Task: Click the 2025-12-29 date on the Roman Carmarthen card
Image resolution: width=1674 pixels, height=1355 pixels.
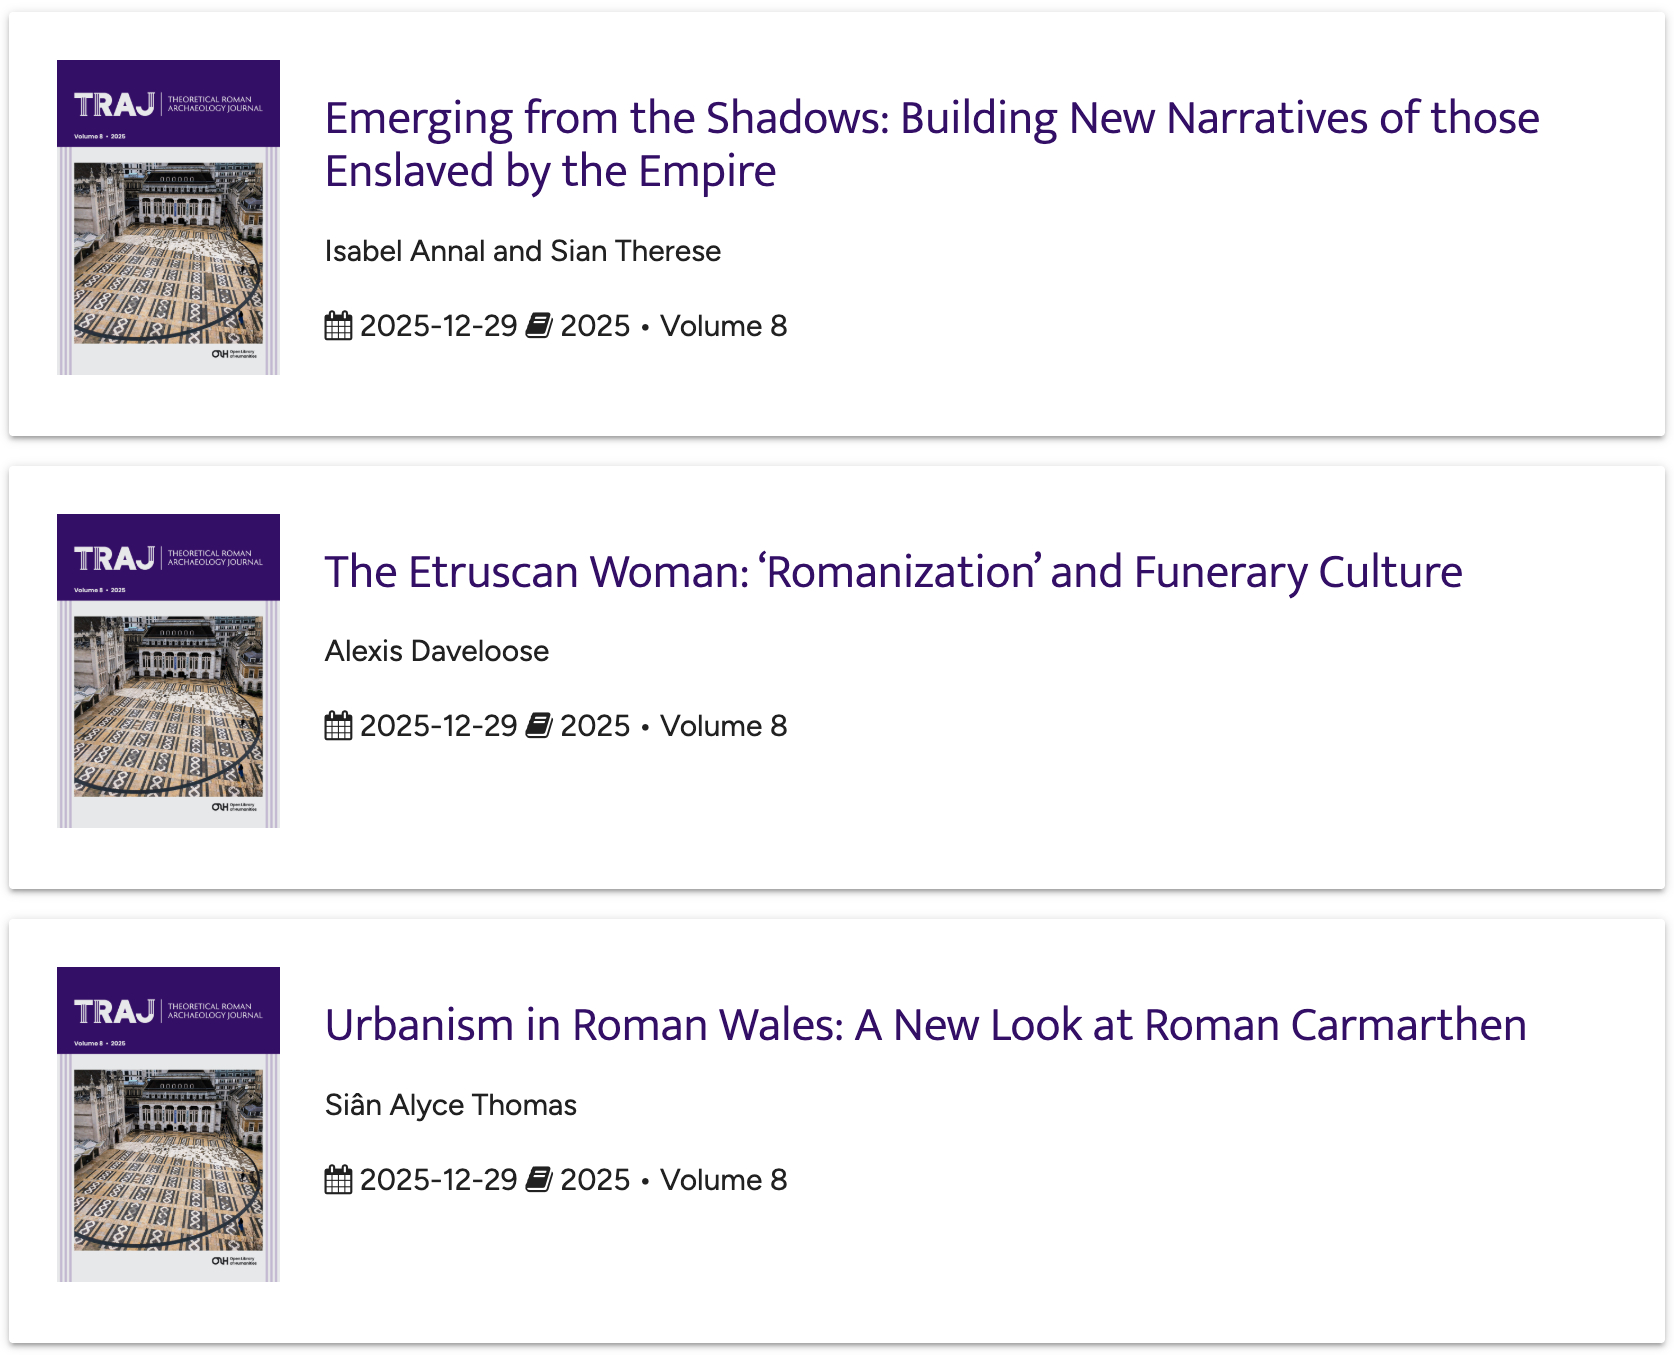Action: click(438, 1180)
